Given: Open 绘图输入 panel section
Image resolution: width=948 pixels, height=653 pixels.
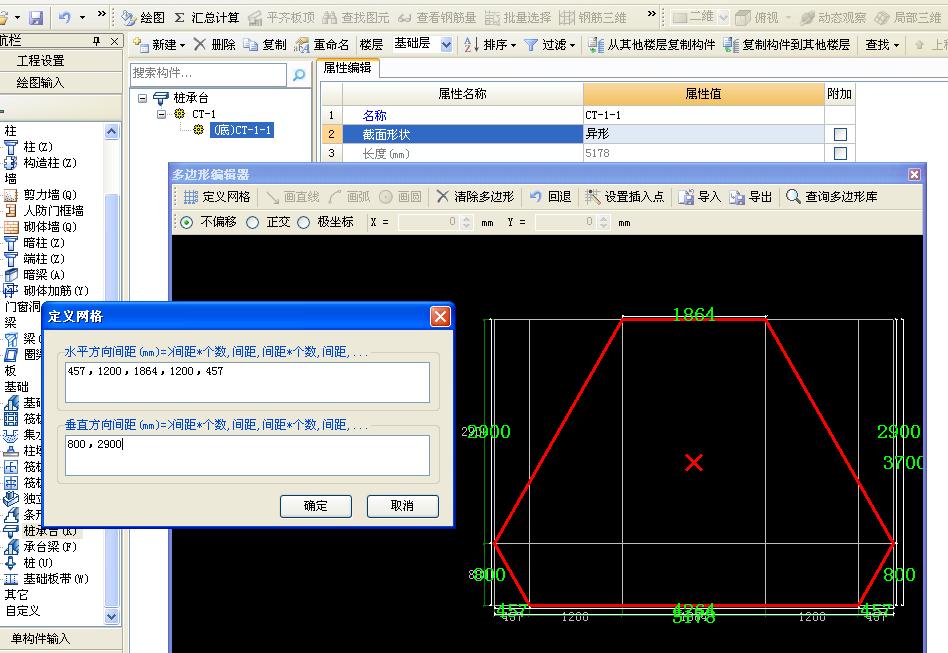Looking at the screenshot, I should 40,83.
